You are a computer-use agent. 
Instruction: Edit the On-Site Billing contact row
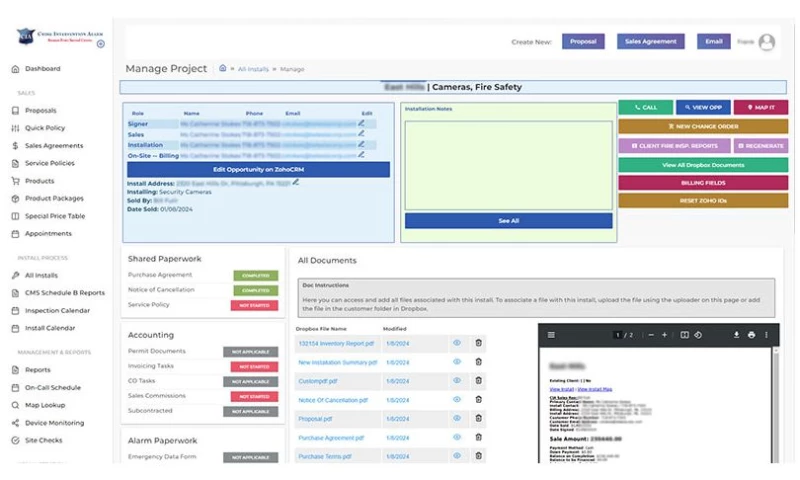[361, 155]
